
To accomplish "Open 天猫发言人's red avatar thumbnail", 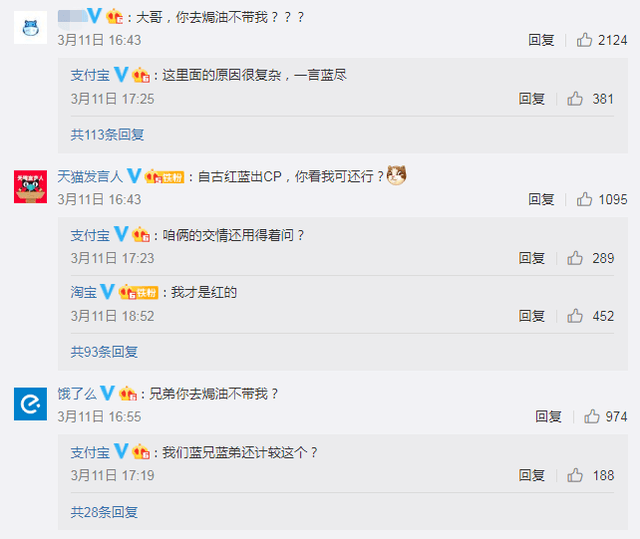I will point(30,187).
